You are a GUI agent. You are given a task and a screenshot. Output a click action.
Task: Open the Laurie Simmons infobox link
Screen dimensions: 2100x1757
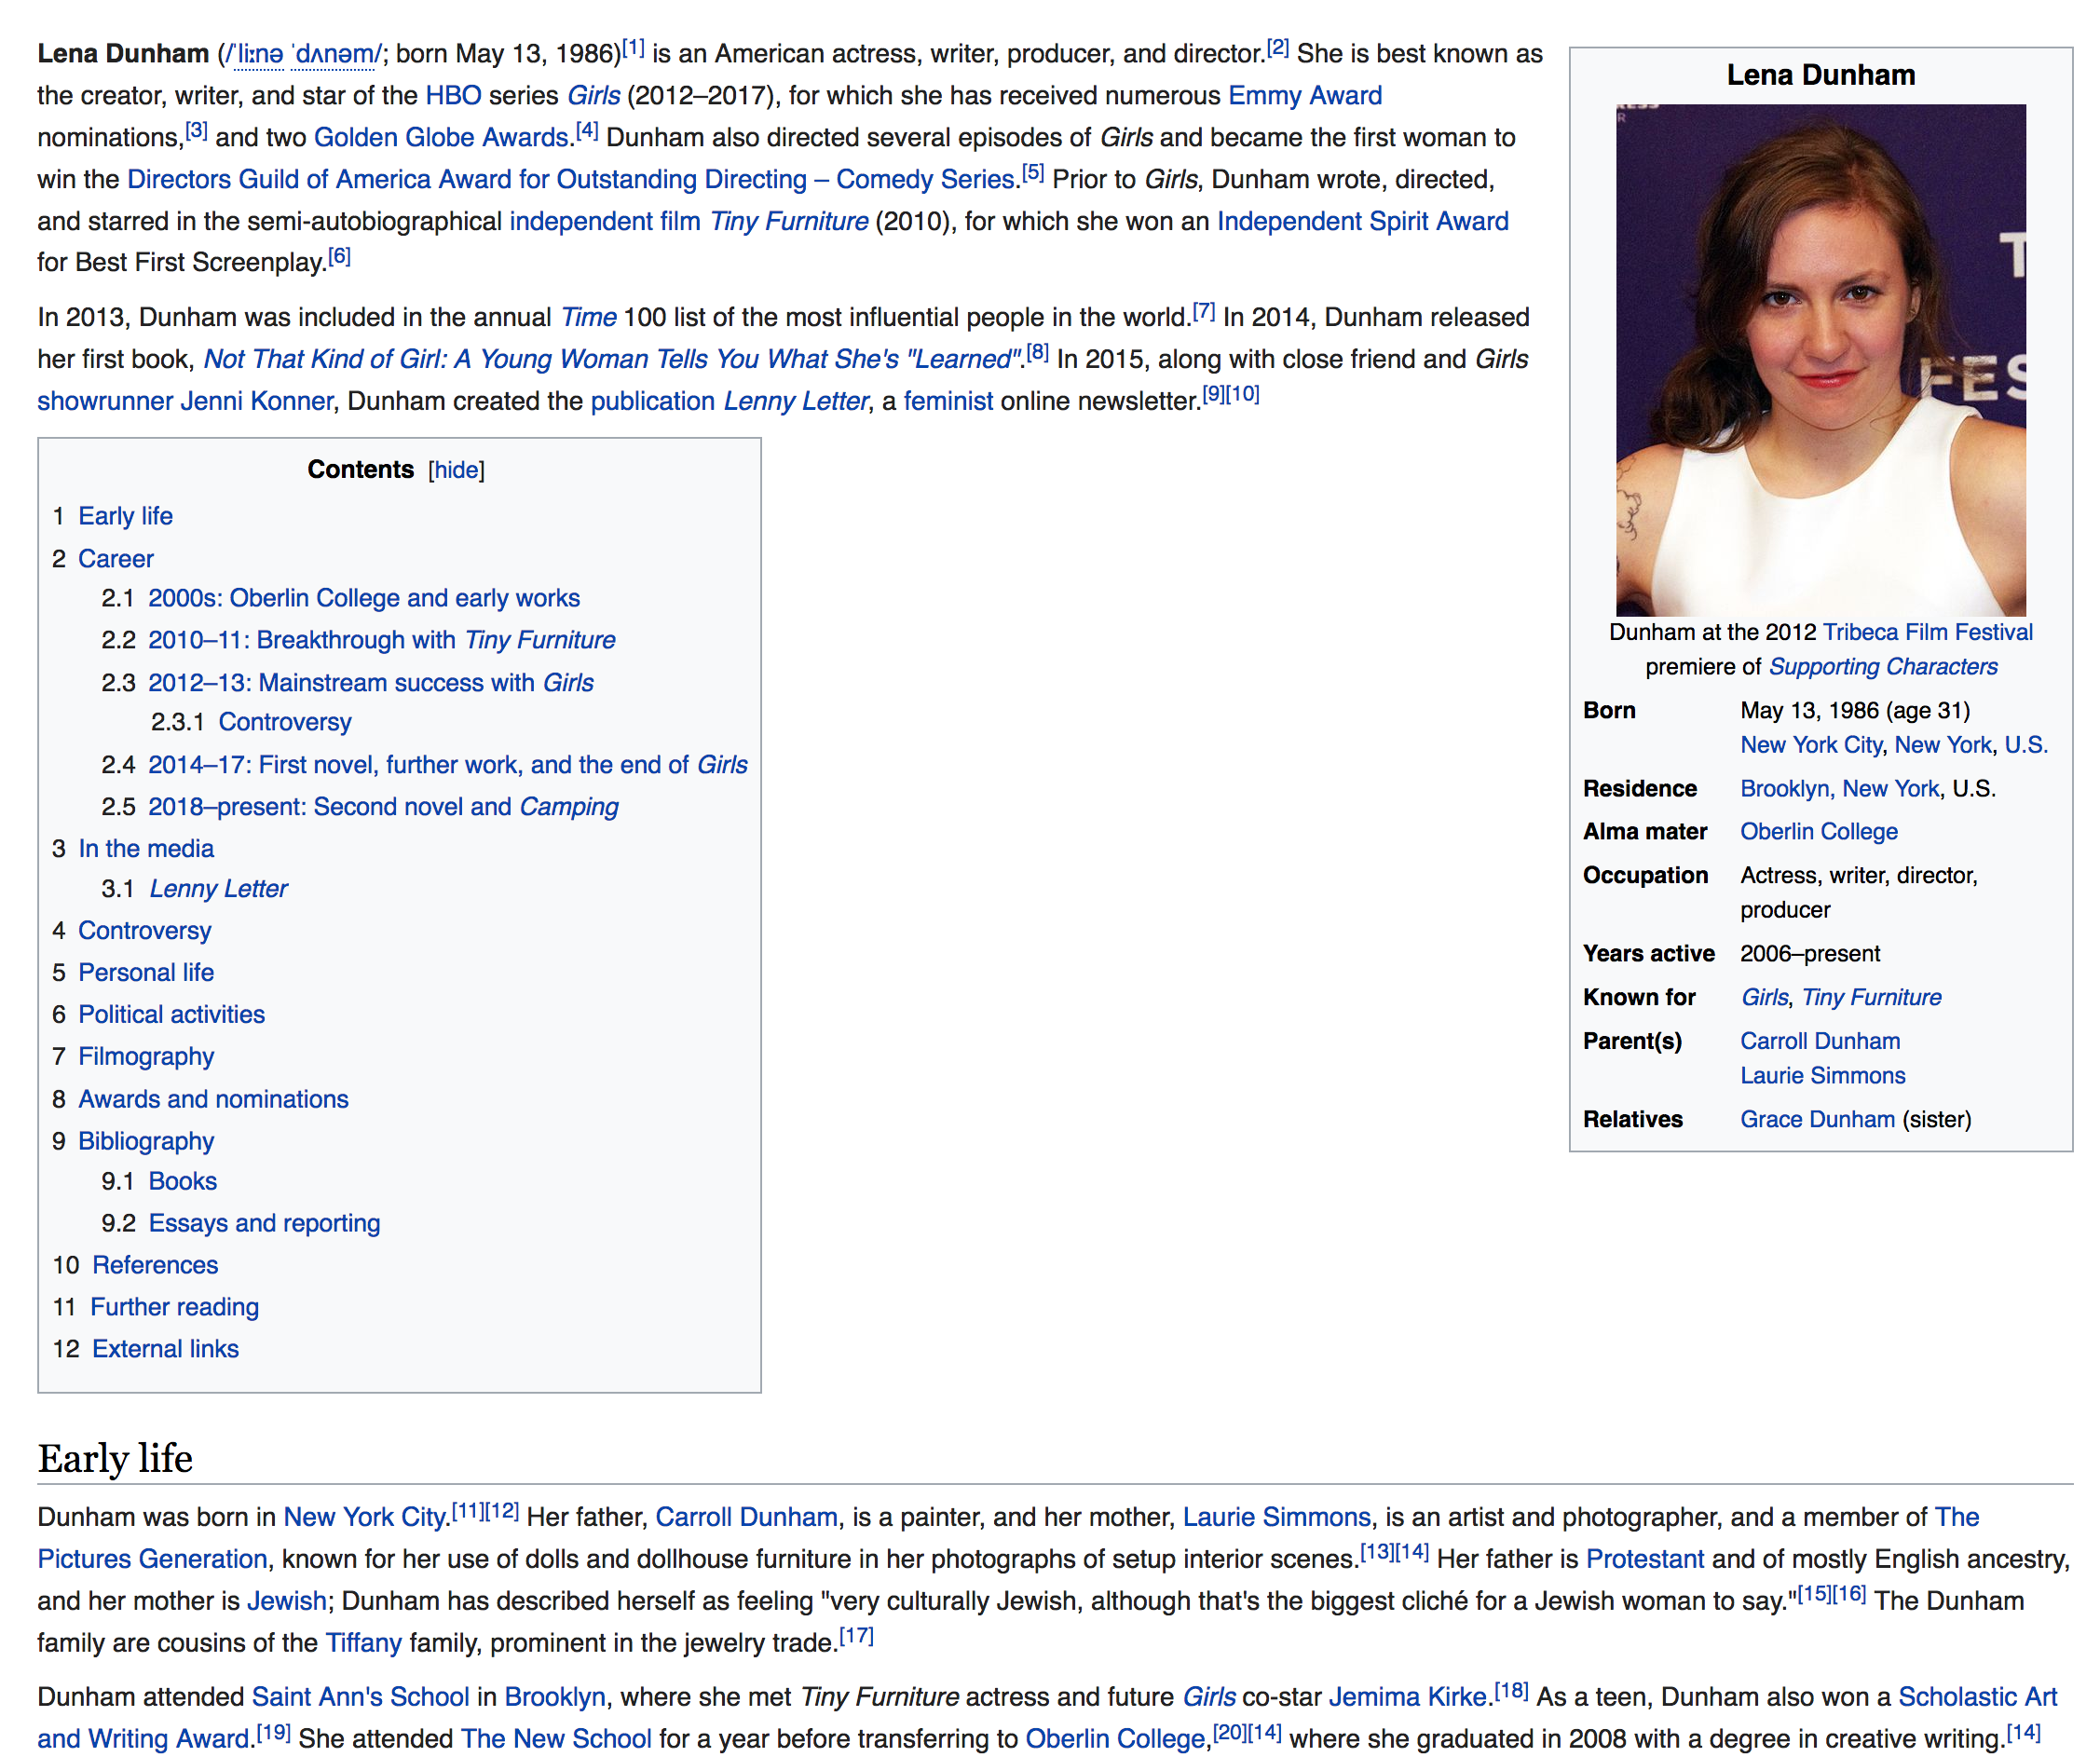click(1822, 1076)
